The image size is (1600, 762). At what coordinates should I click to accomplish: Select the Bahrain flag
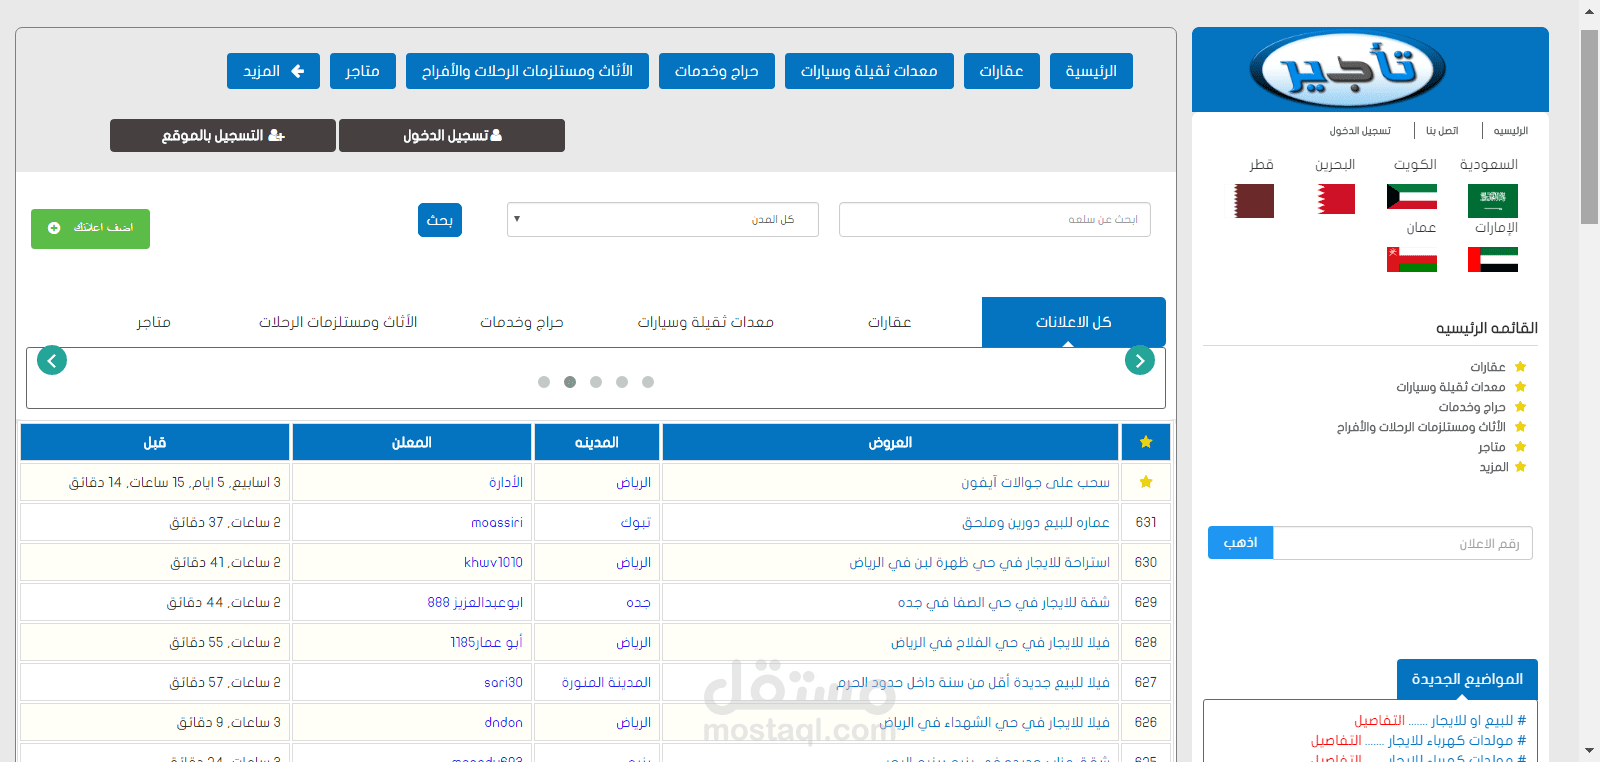click(1336, 199)
